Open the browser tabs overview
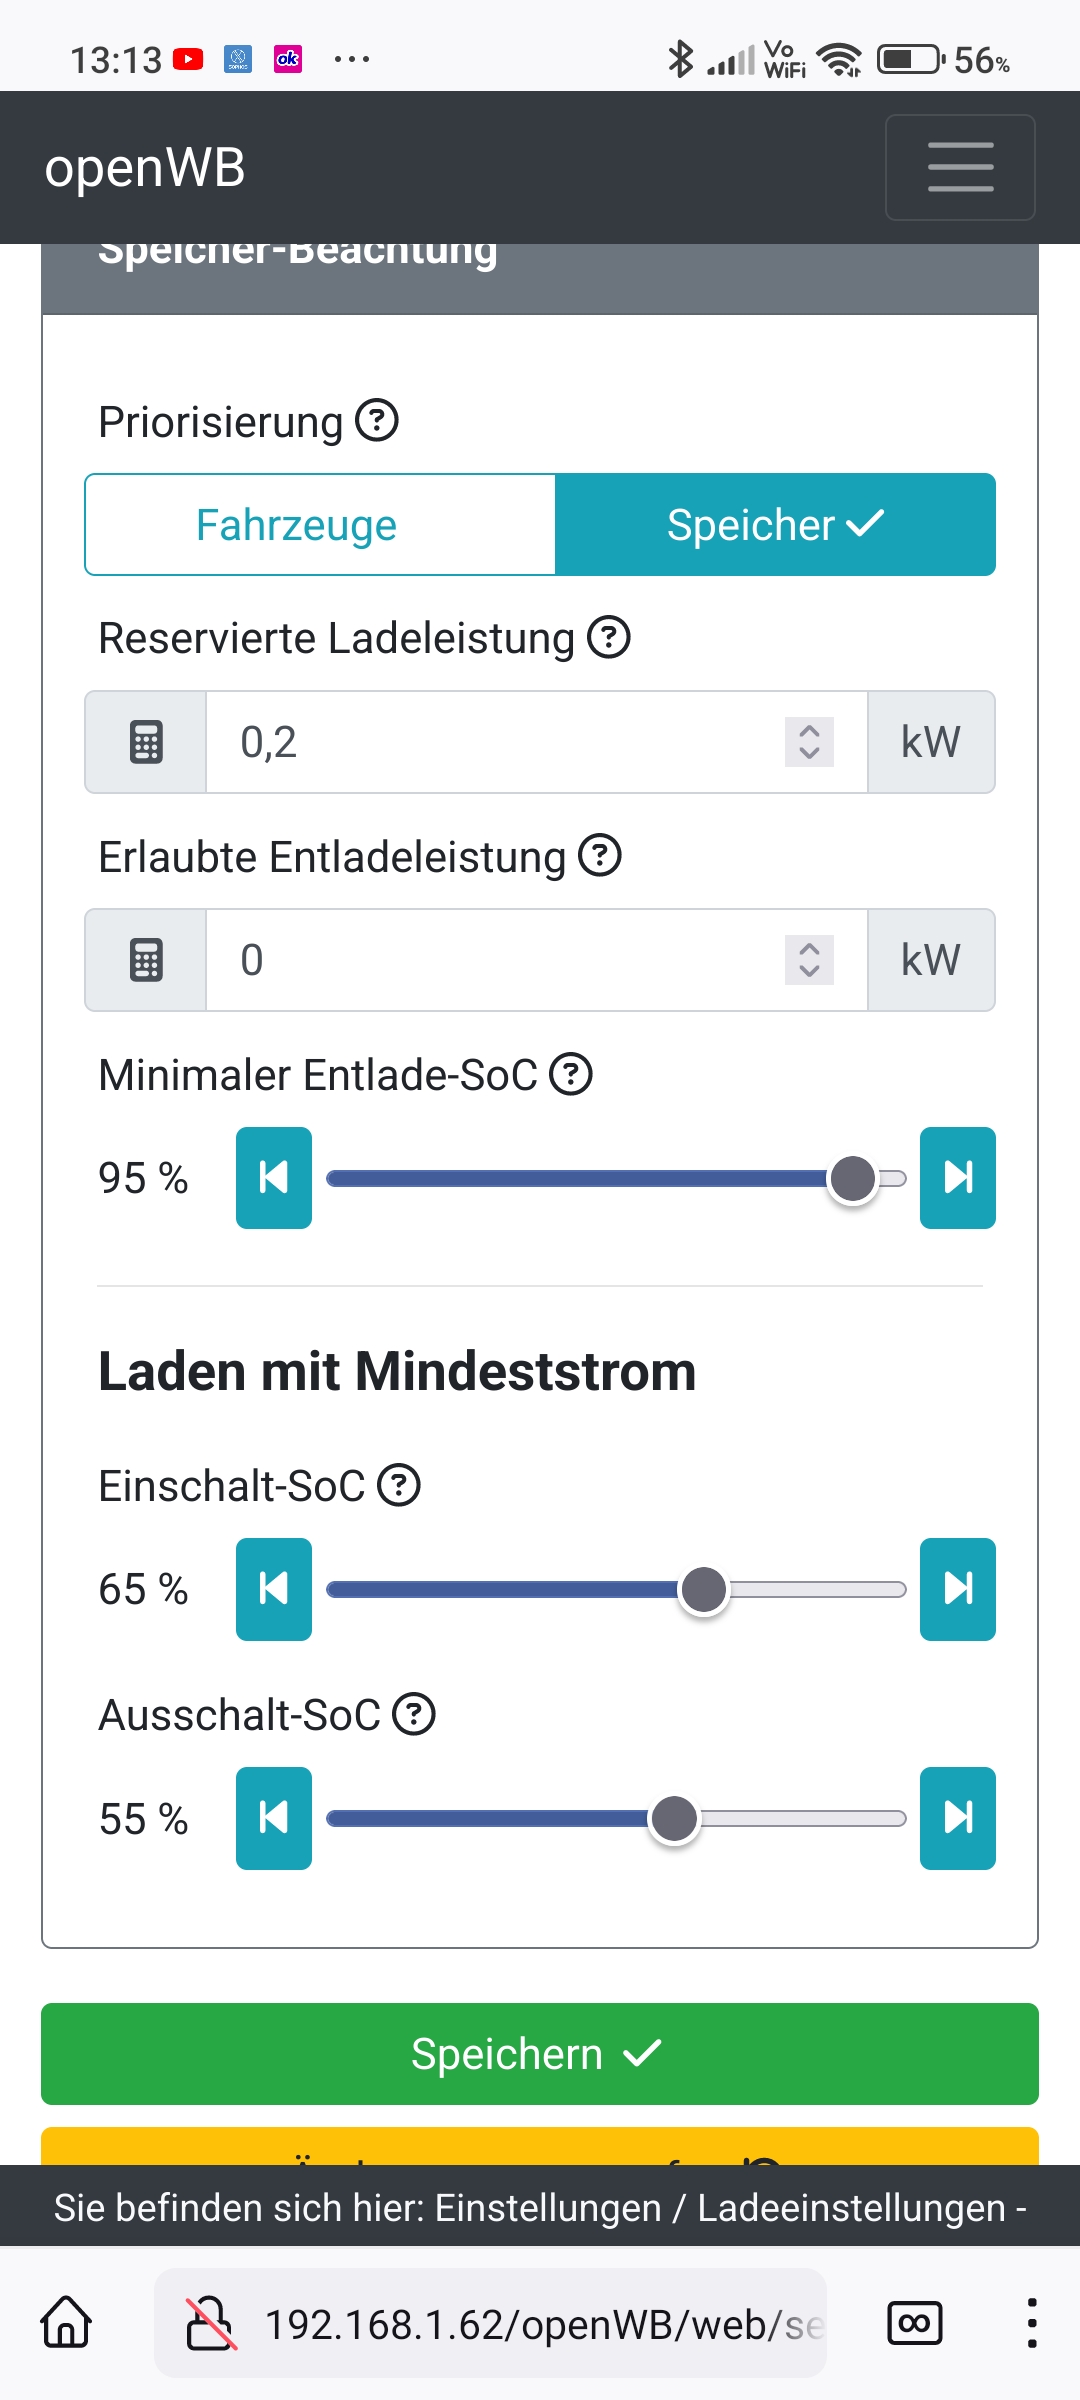This screenshot has height=2400, width=1080. pyautogui.click(x=914, y=2323)
